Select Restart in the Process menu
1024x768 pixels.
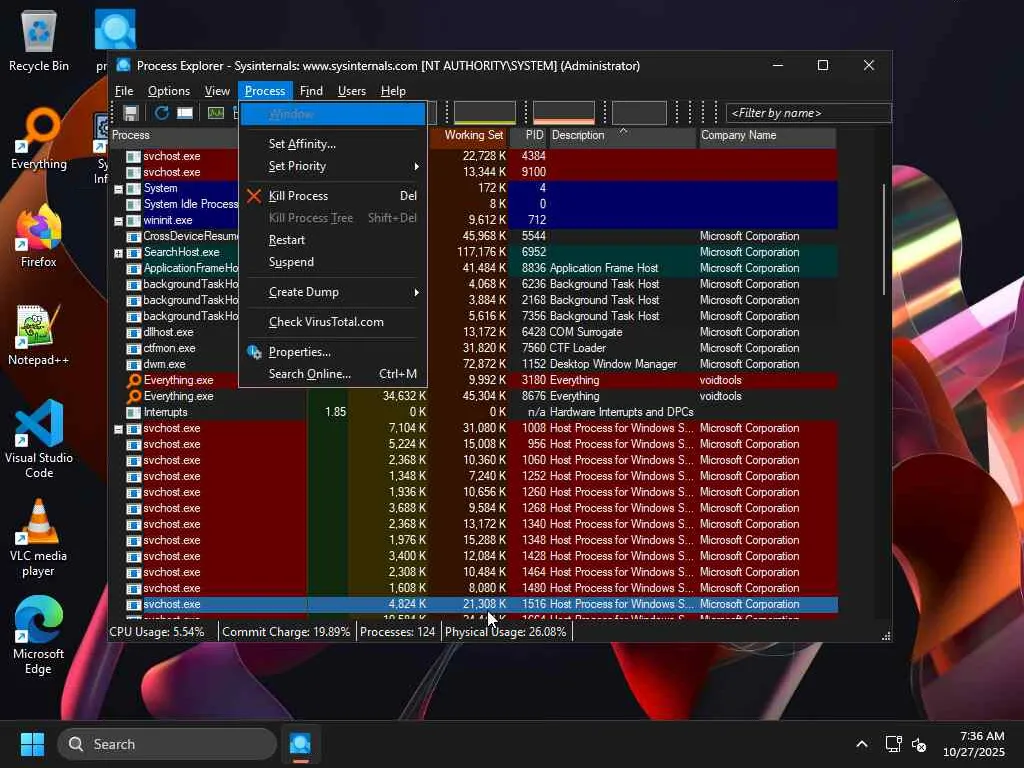click(333, 240)
